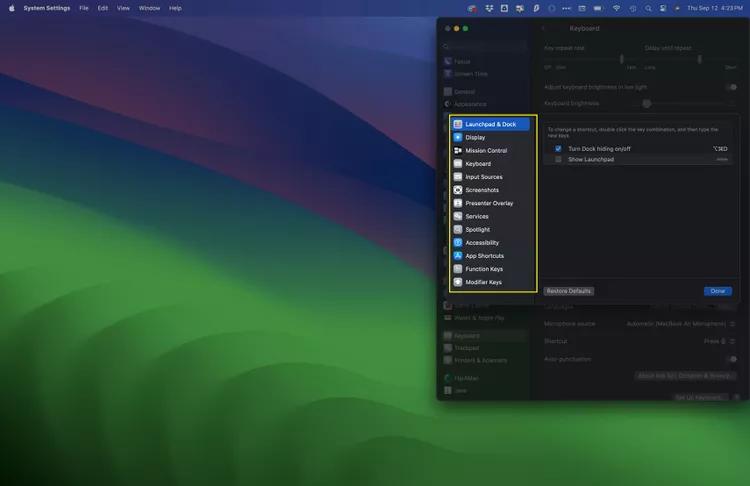Select Mission Control in the shortcuts list

coord(490,151)
